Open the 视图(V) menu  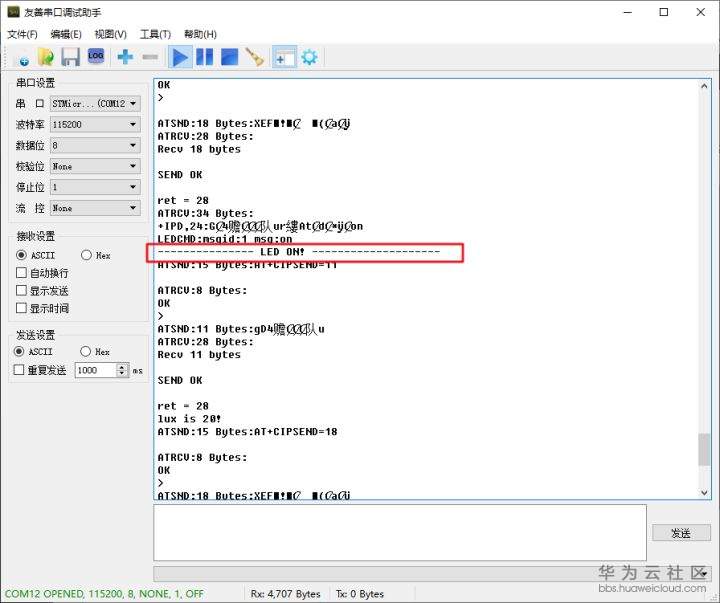tap(110, 34)
